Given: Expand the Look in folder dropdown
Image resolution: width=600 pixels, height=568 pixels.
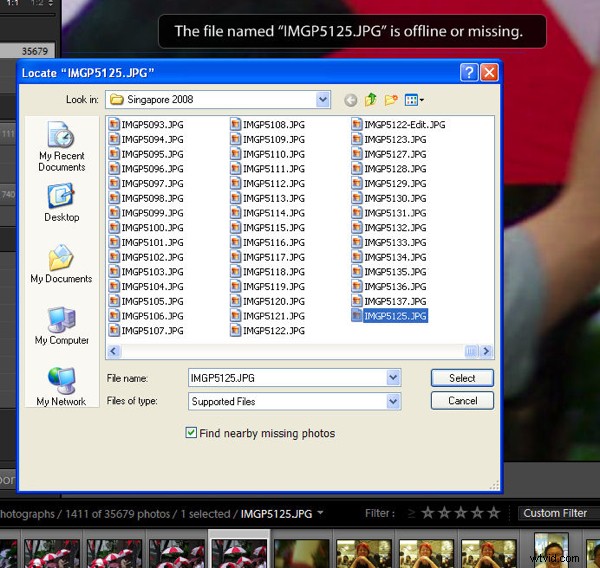Looking at the screenshot, I should (323, 100).
